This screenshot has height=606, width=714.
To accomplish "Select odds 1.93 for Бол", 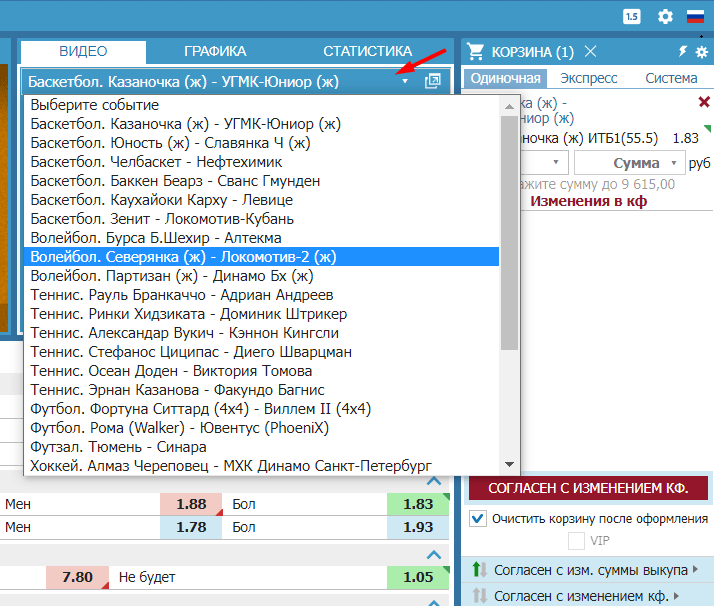I will coord(418,527).
